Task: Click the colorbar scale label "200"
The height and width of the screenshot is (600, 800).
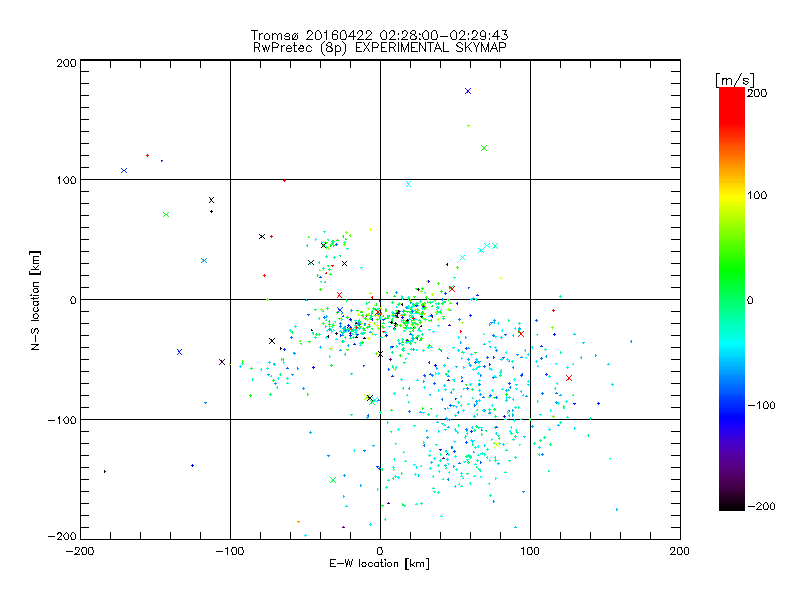Action: click(x=757, y=93)
